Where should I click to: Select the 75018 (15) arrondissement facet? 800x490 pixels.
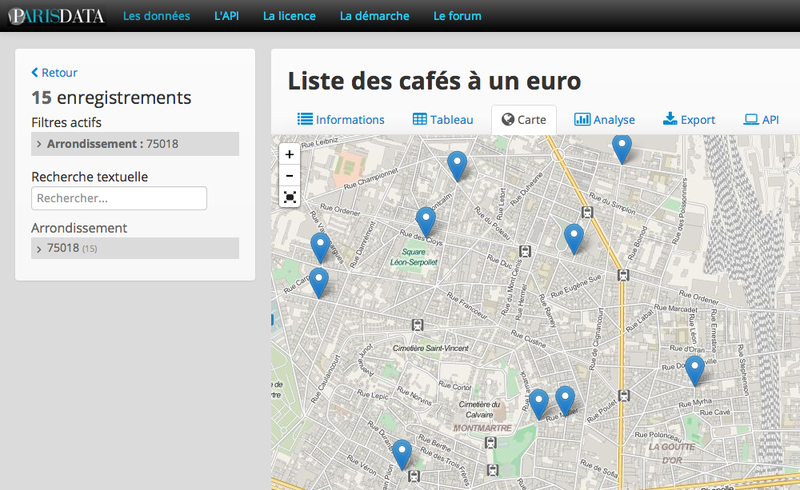point(135,248)
